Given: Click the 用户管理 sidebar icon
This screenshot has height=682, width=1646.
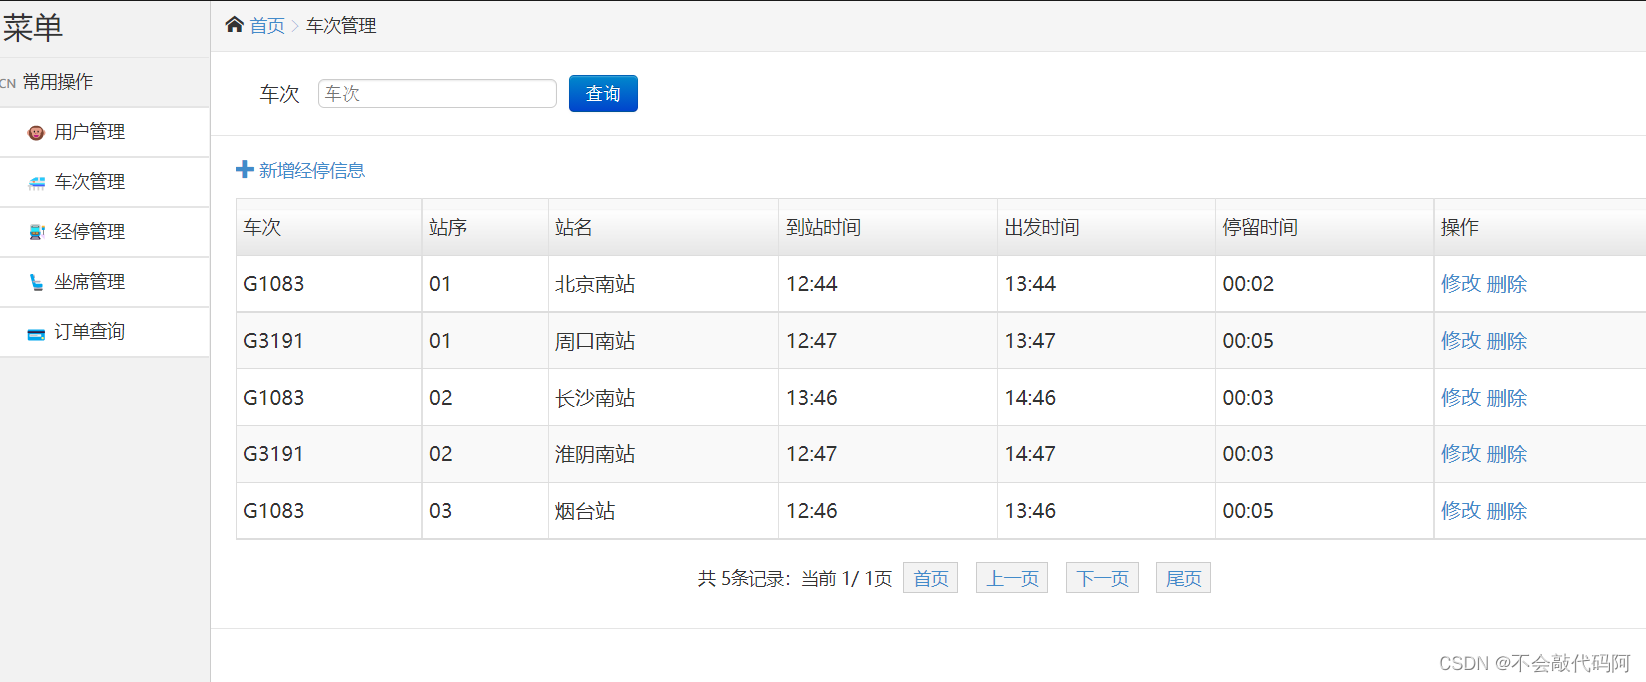Looking at the screenshot, I should 36,132.
